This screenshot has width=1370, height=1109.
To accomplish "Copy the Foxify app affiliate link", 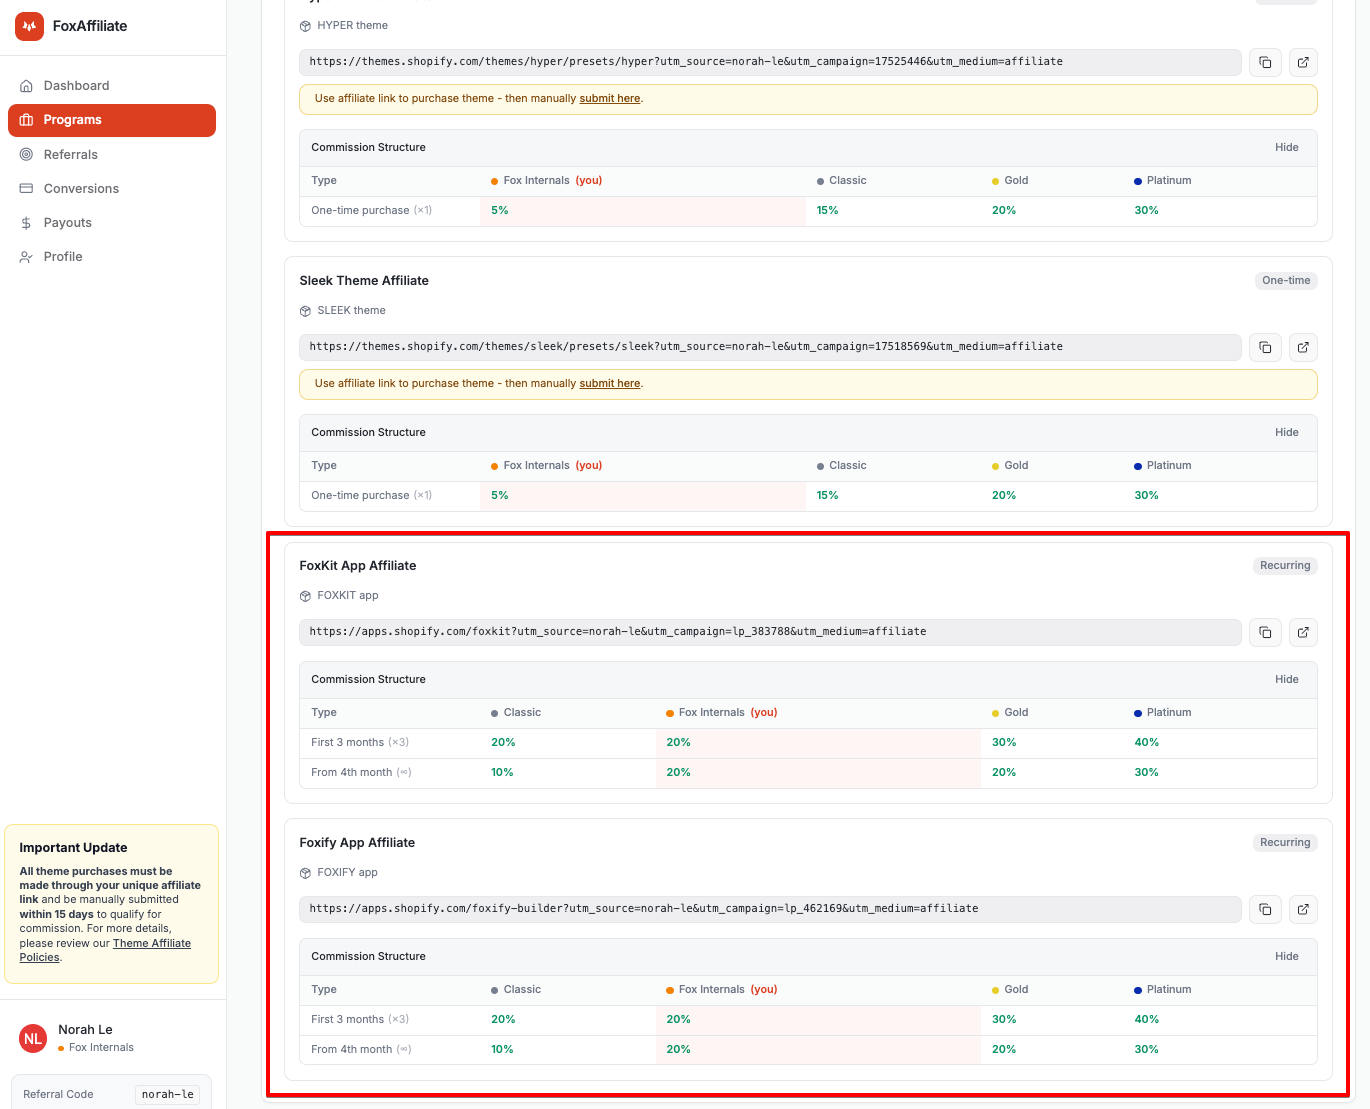I will pos(1265,909).
